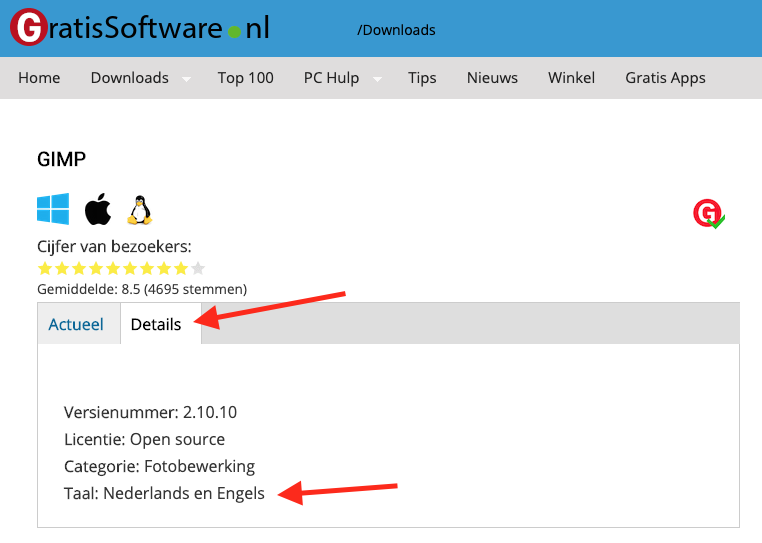762x543 pixels.
Task: Open the Tips menu item
Action: pos(422,78)
